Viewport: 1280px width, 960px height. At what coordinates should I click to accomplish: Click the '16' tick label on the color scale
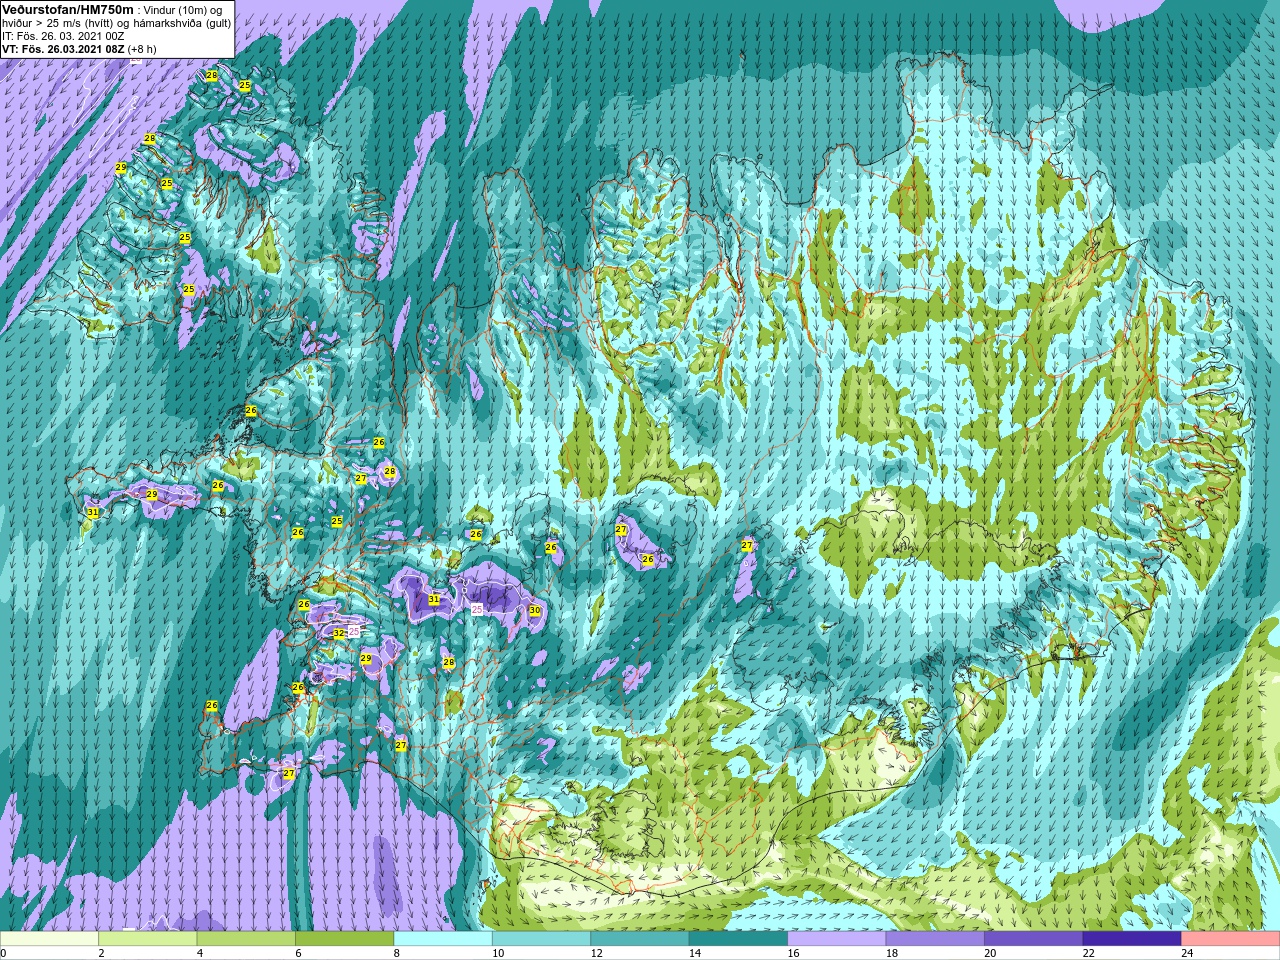pos(793,953)
